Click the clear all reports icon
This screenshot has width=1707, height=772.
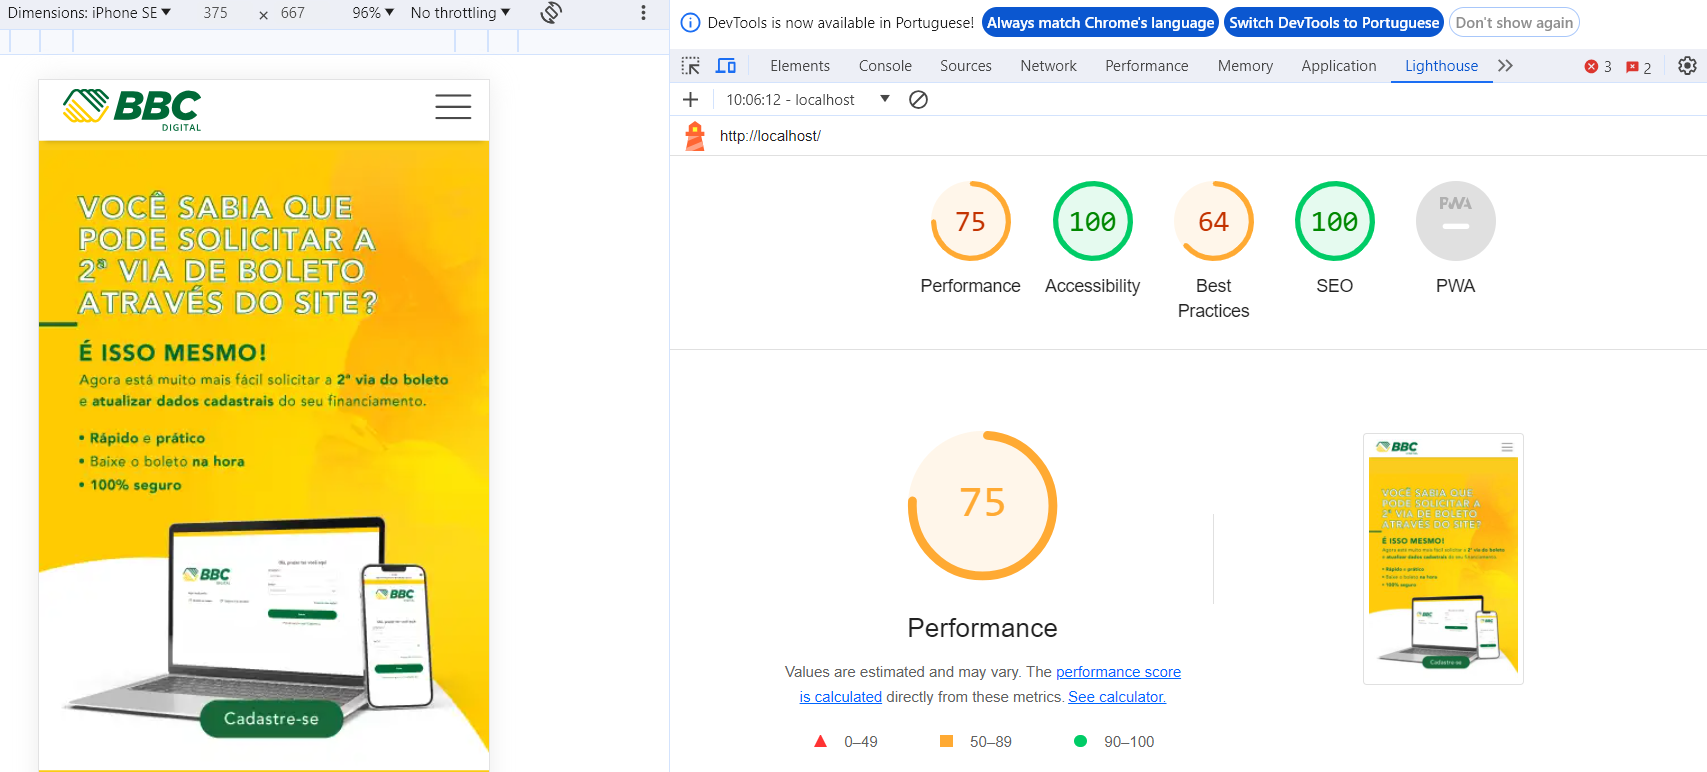point(918,100)
